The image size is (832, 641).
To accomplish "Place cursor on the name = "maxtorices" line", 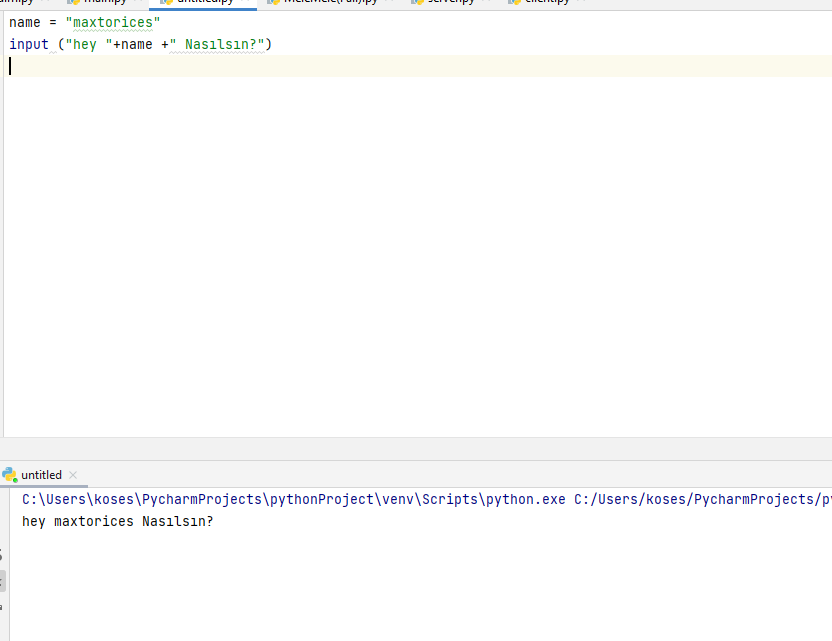I will pos(85,22).
